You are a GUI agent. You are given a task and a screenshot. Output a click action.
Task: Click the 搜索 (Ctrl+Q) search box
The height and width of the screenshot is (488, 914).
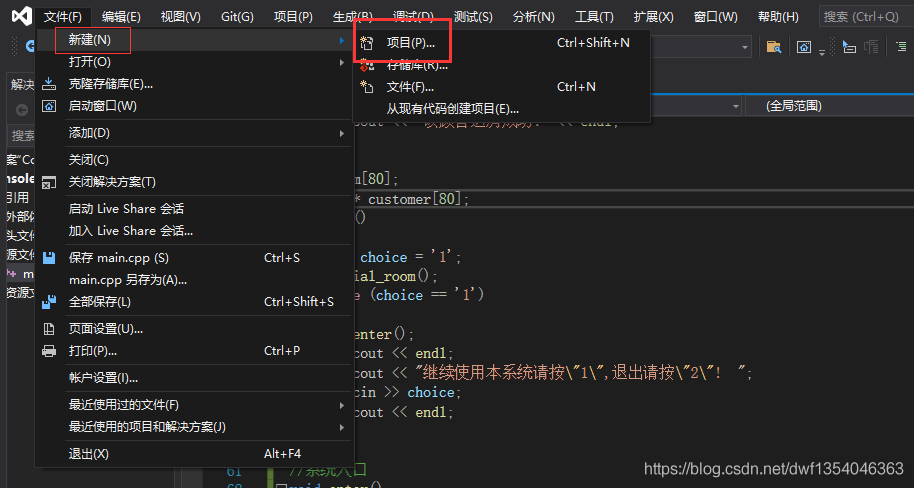[862, 16]
